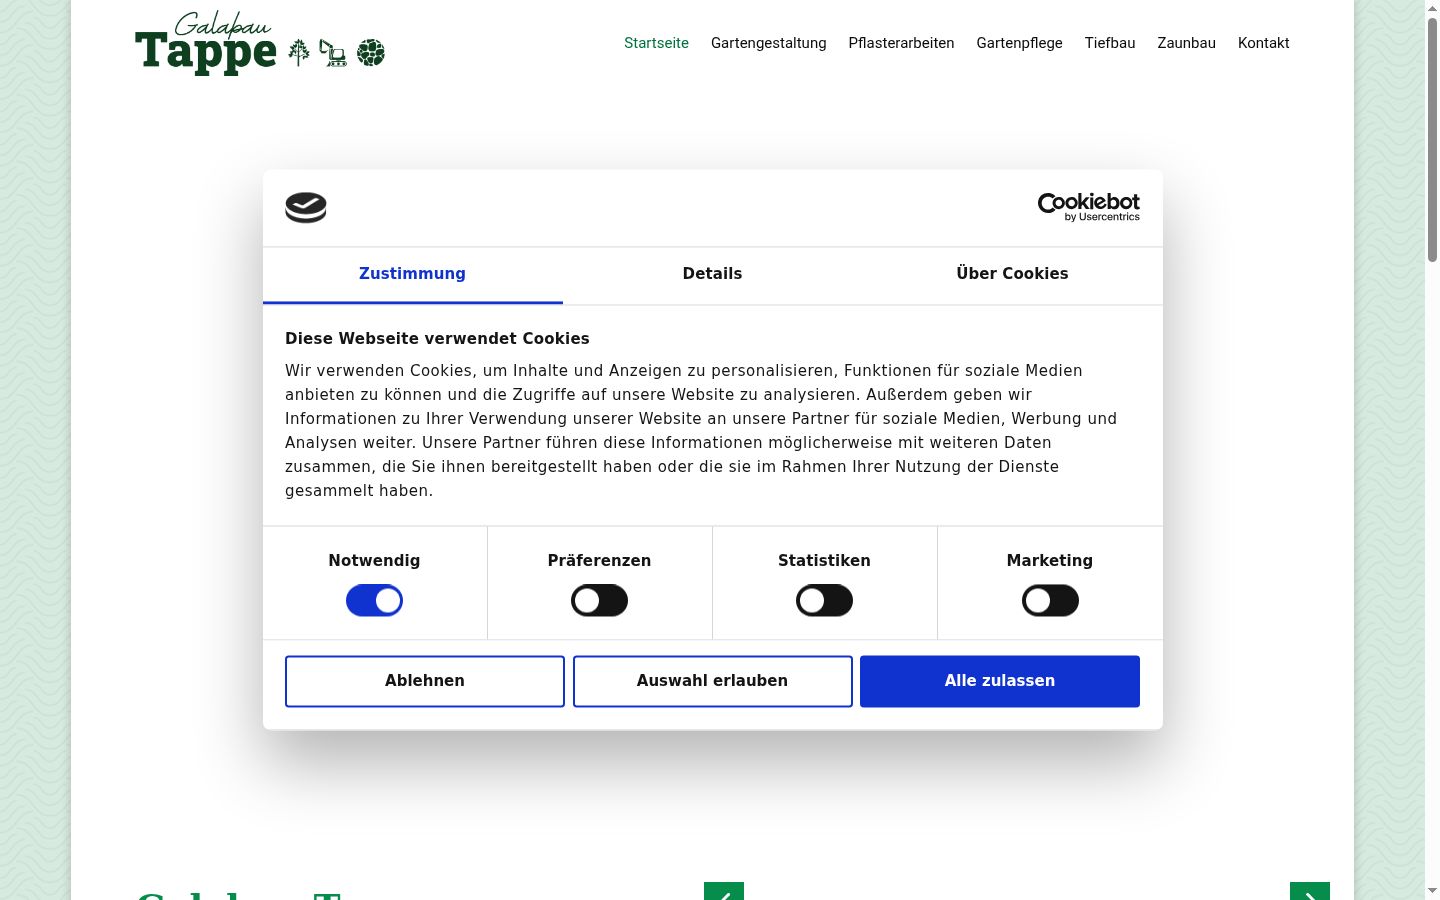Navigate to Gartenpflege page

1019,43
